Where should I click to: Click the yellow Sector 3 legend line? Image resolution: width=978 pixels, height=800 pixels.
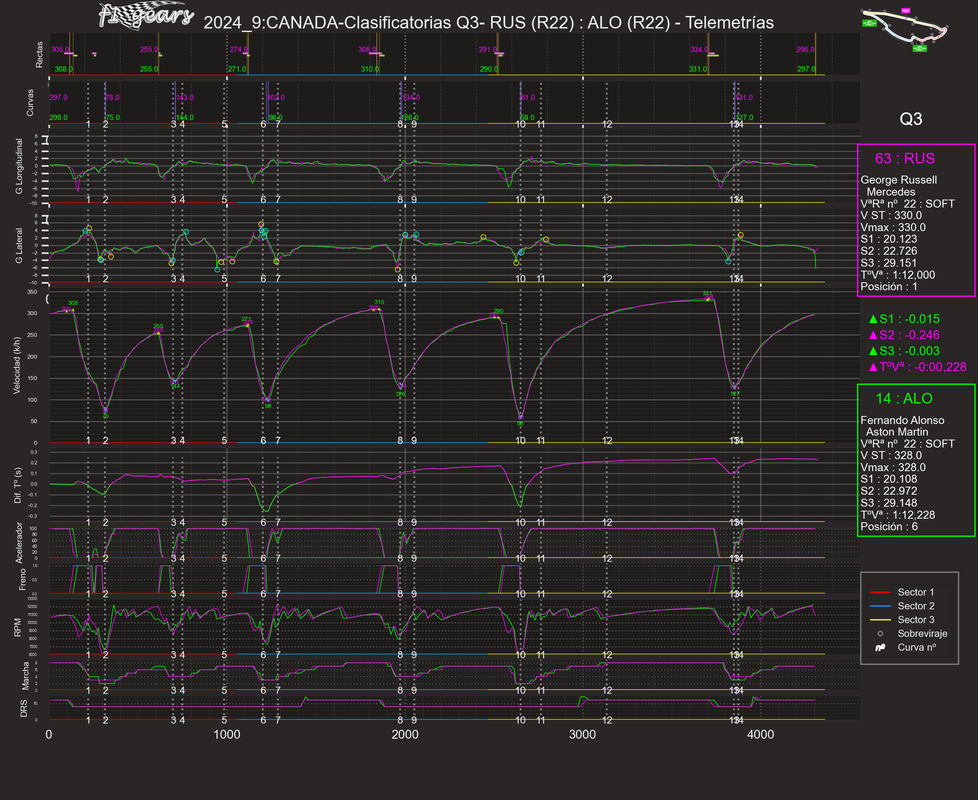(879, 620)
